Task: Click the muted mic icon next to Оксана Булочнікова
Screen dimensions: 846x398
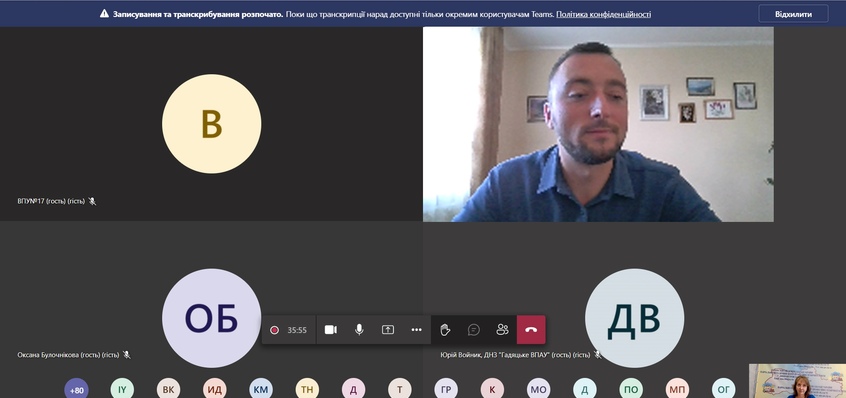Action: coord(127,355)
